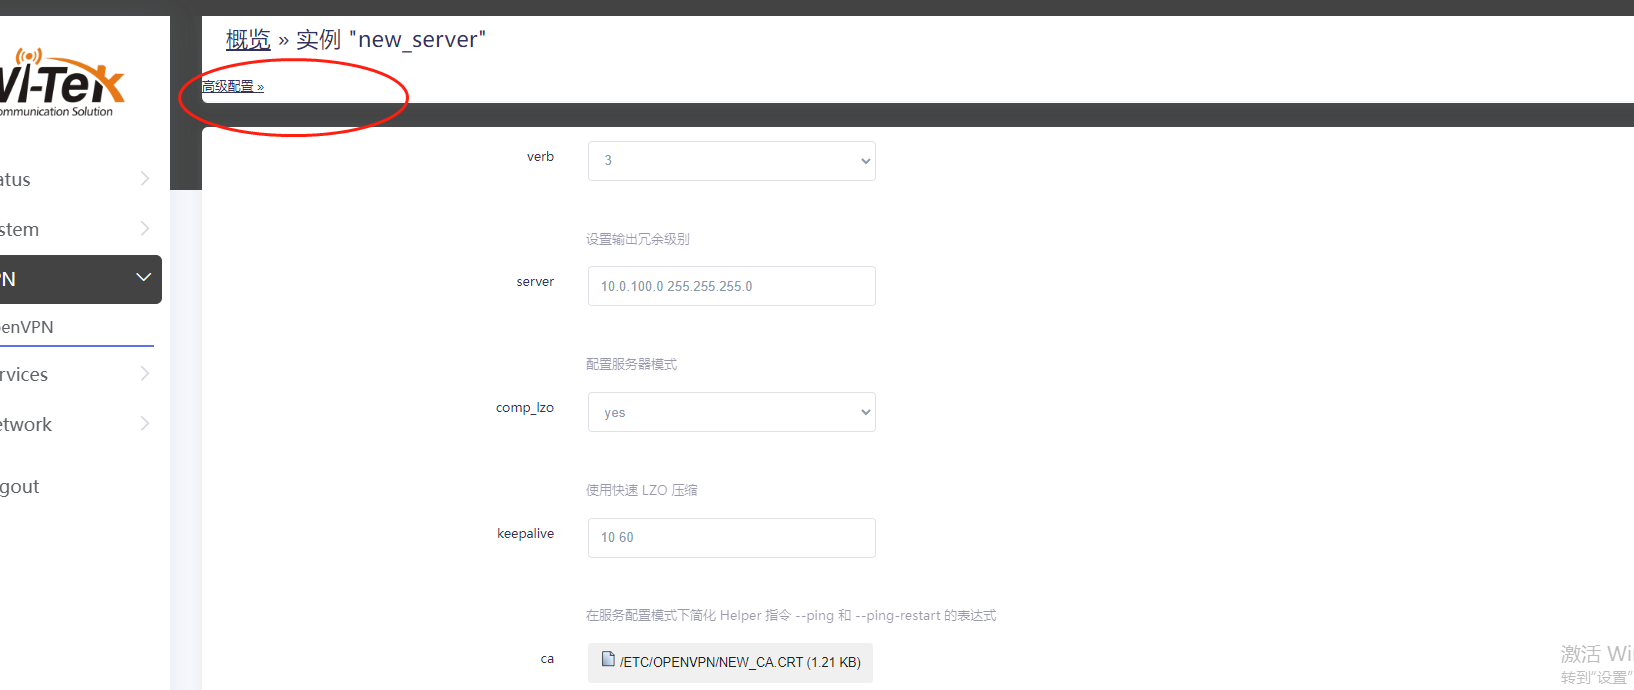
Task: Open the comp_lzo dropdown
Action: pos(731,412)
